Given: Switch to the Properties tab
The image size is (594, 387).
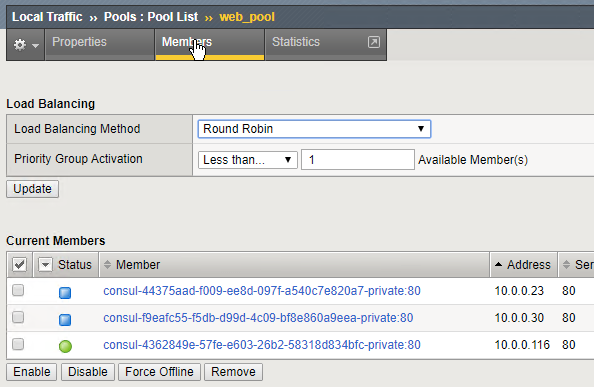Looking at the screenshot, I should coord(100,45).
